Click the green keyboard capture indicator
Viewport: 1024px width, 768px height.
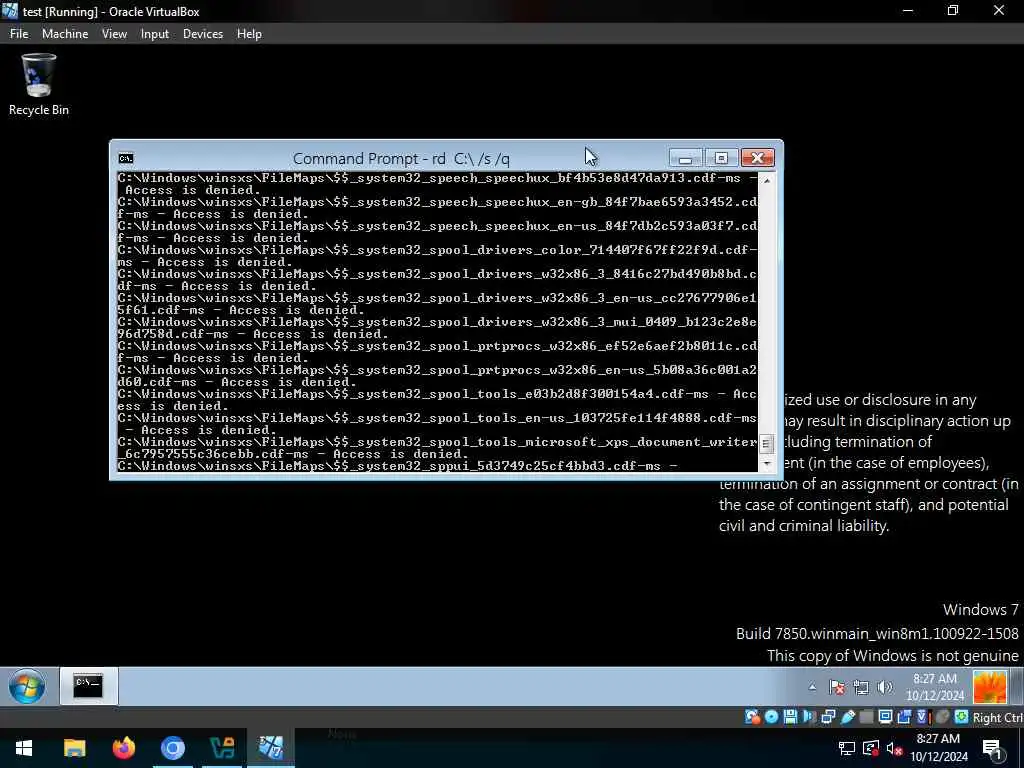click(x=961, y=717)
